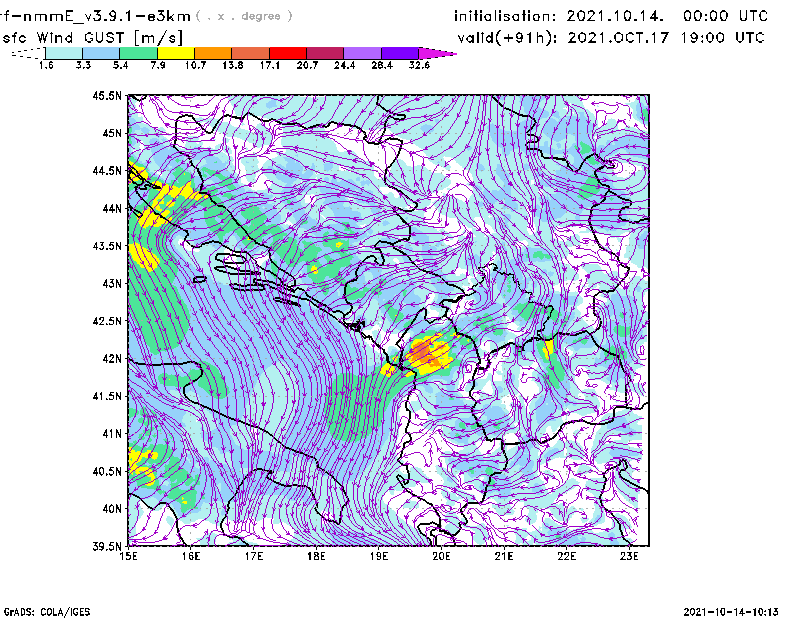Viewport: 800px width, 618px height.
Task: Click the "41.5N" latitude label
Action: [x=107, y=396]
